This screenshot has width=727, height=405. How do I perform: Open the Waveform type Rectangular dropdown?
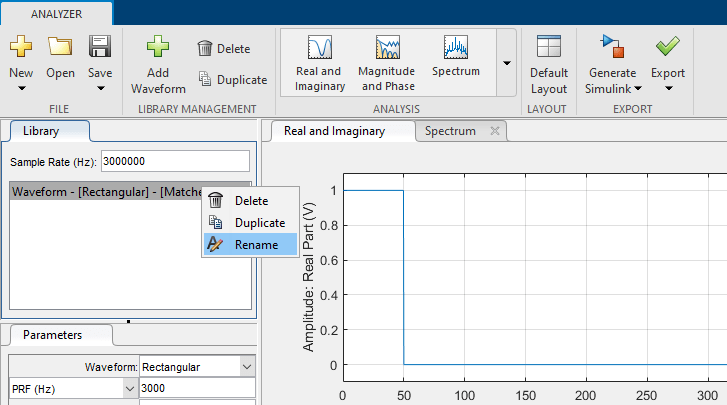click(x=247, y=367)
